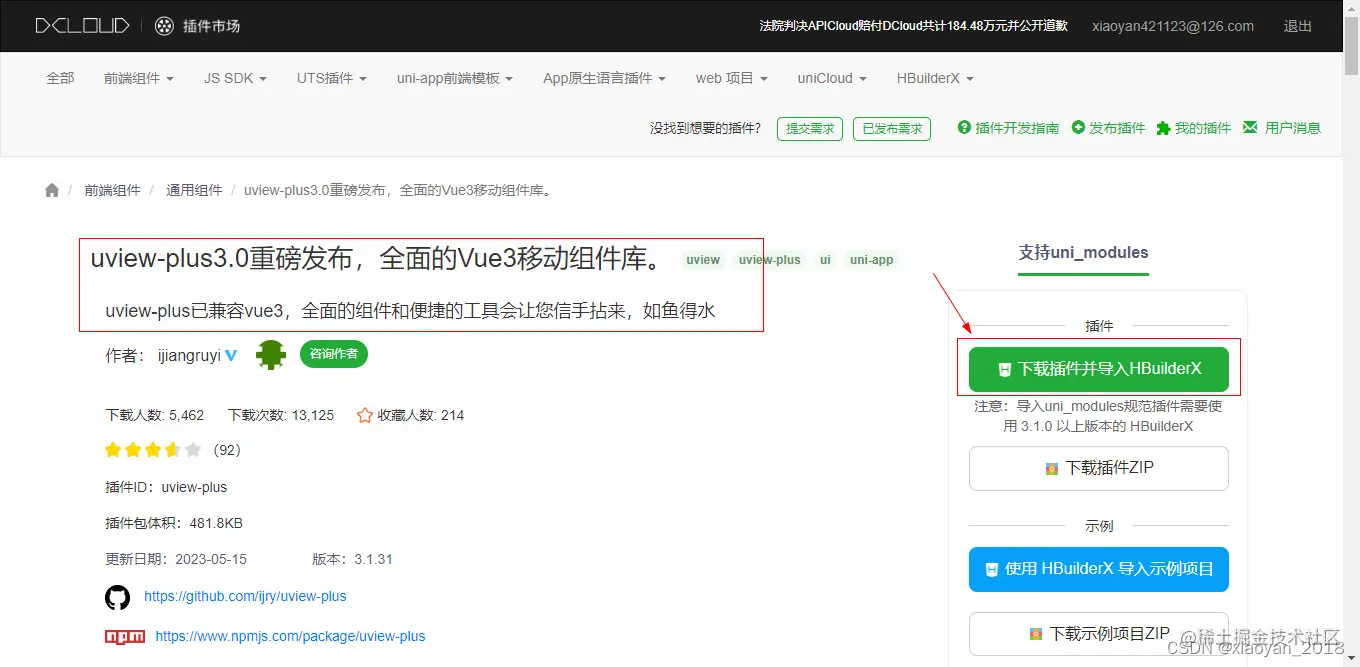Click the rating count (92)
The image size is (1360, 667).
pos(227,450)
